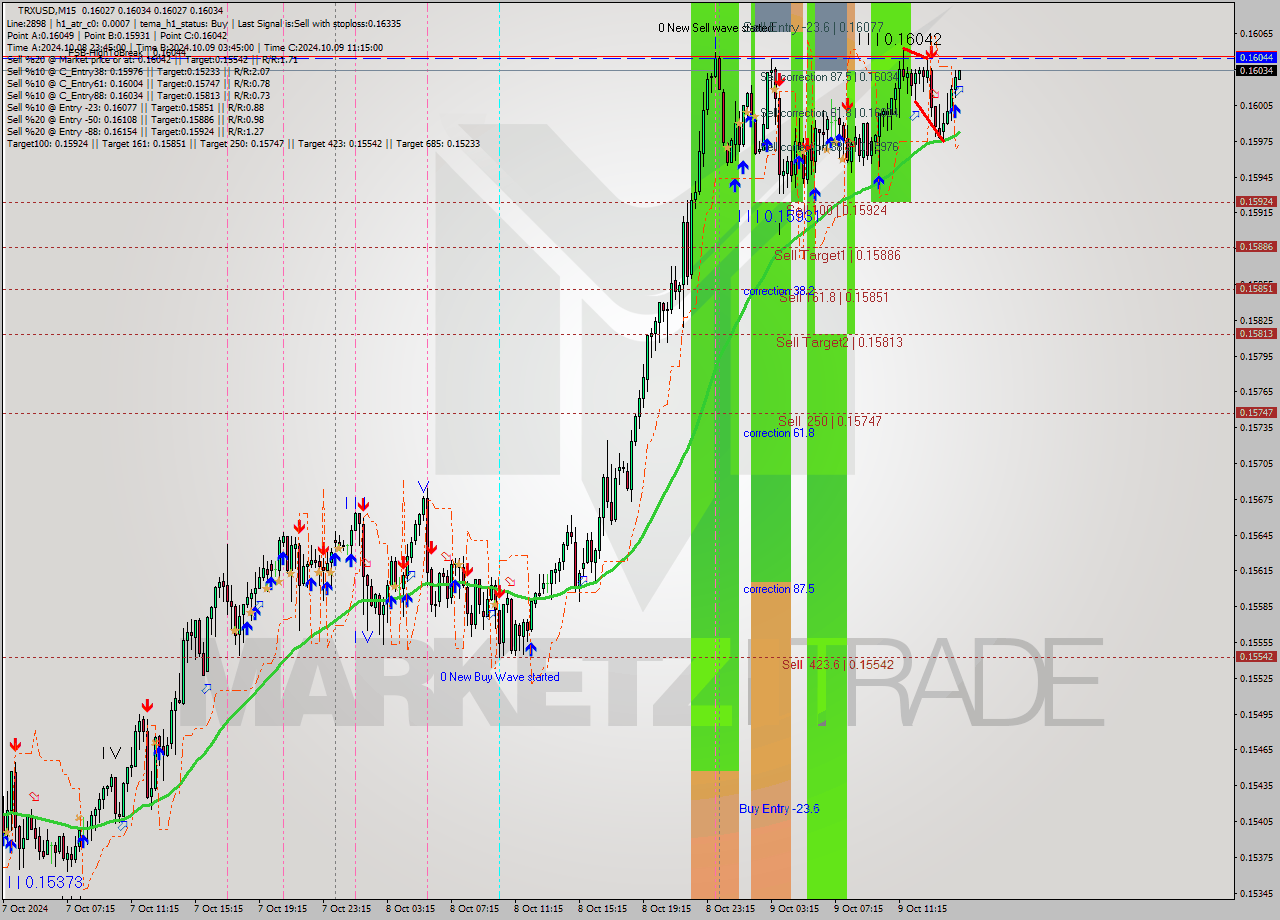Click the 0.16065 price scale value
The height and width of the screenshot is (920, 1280).
[x=1256, y=33]
